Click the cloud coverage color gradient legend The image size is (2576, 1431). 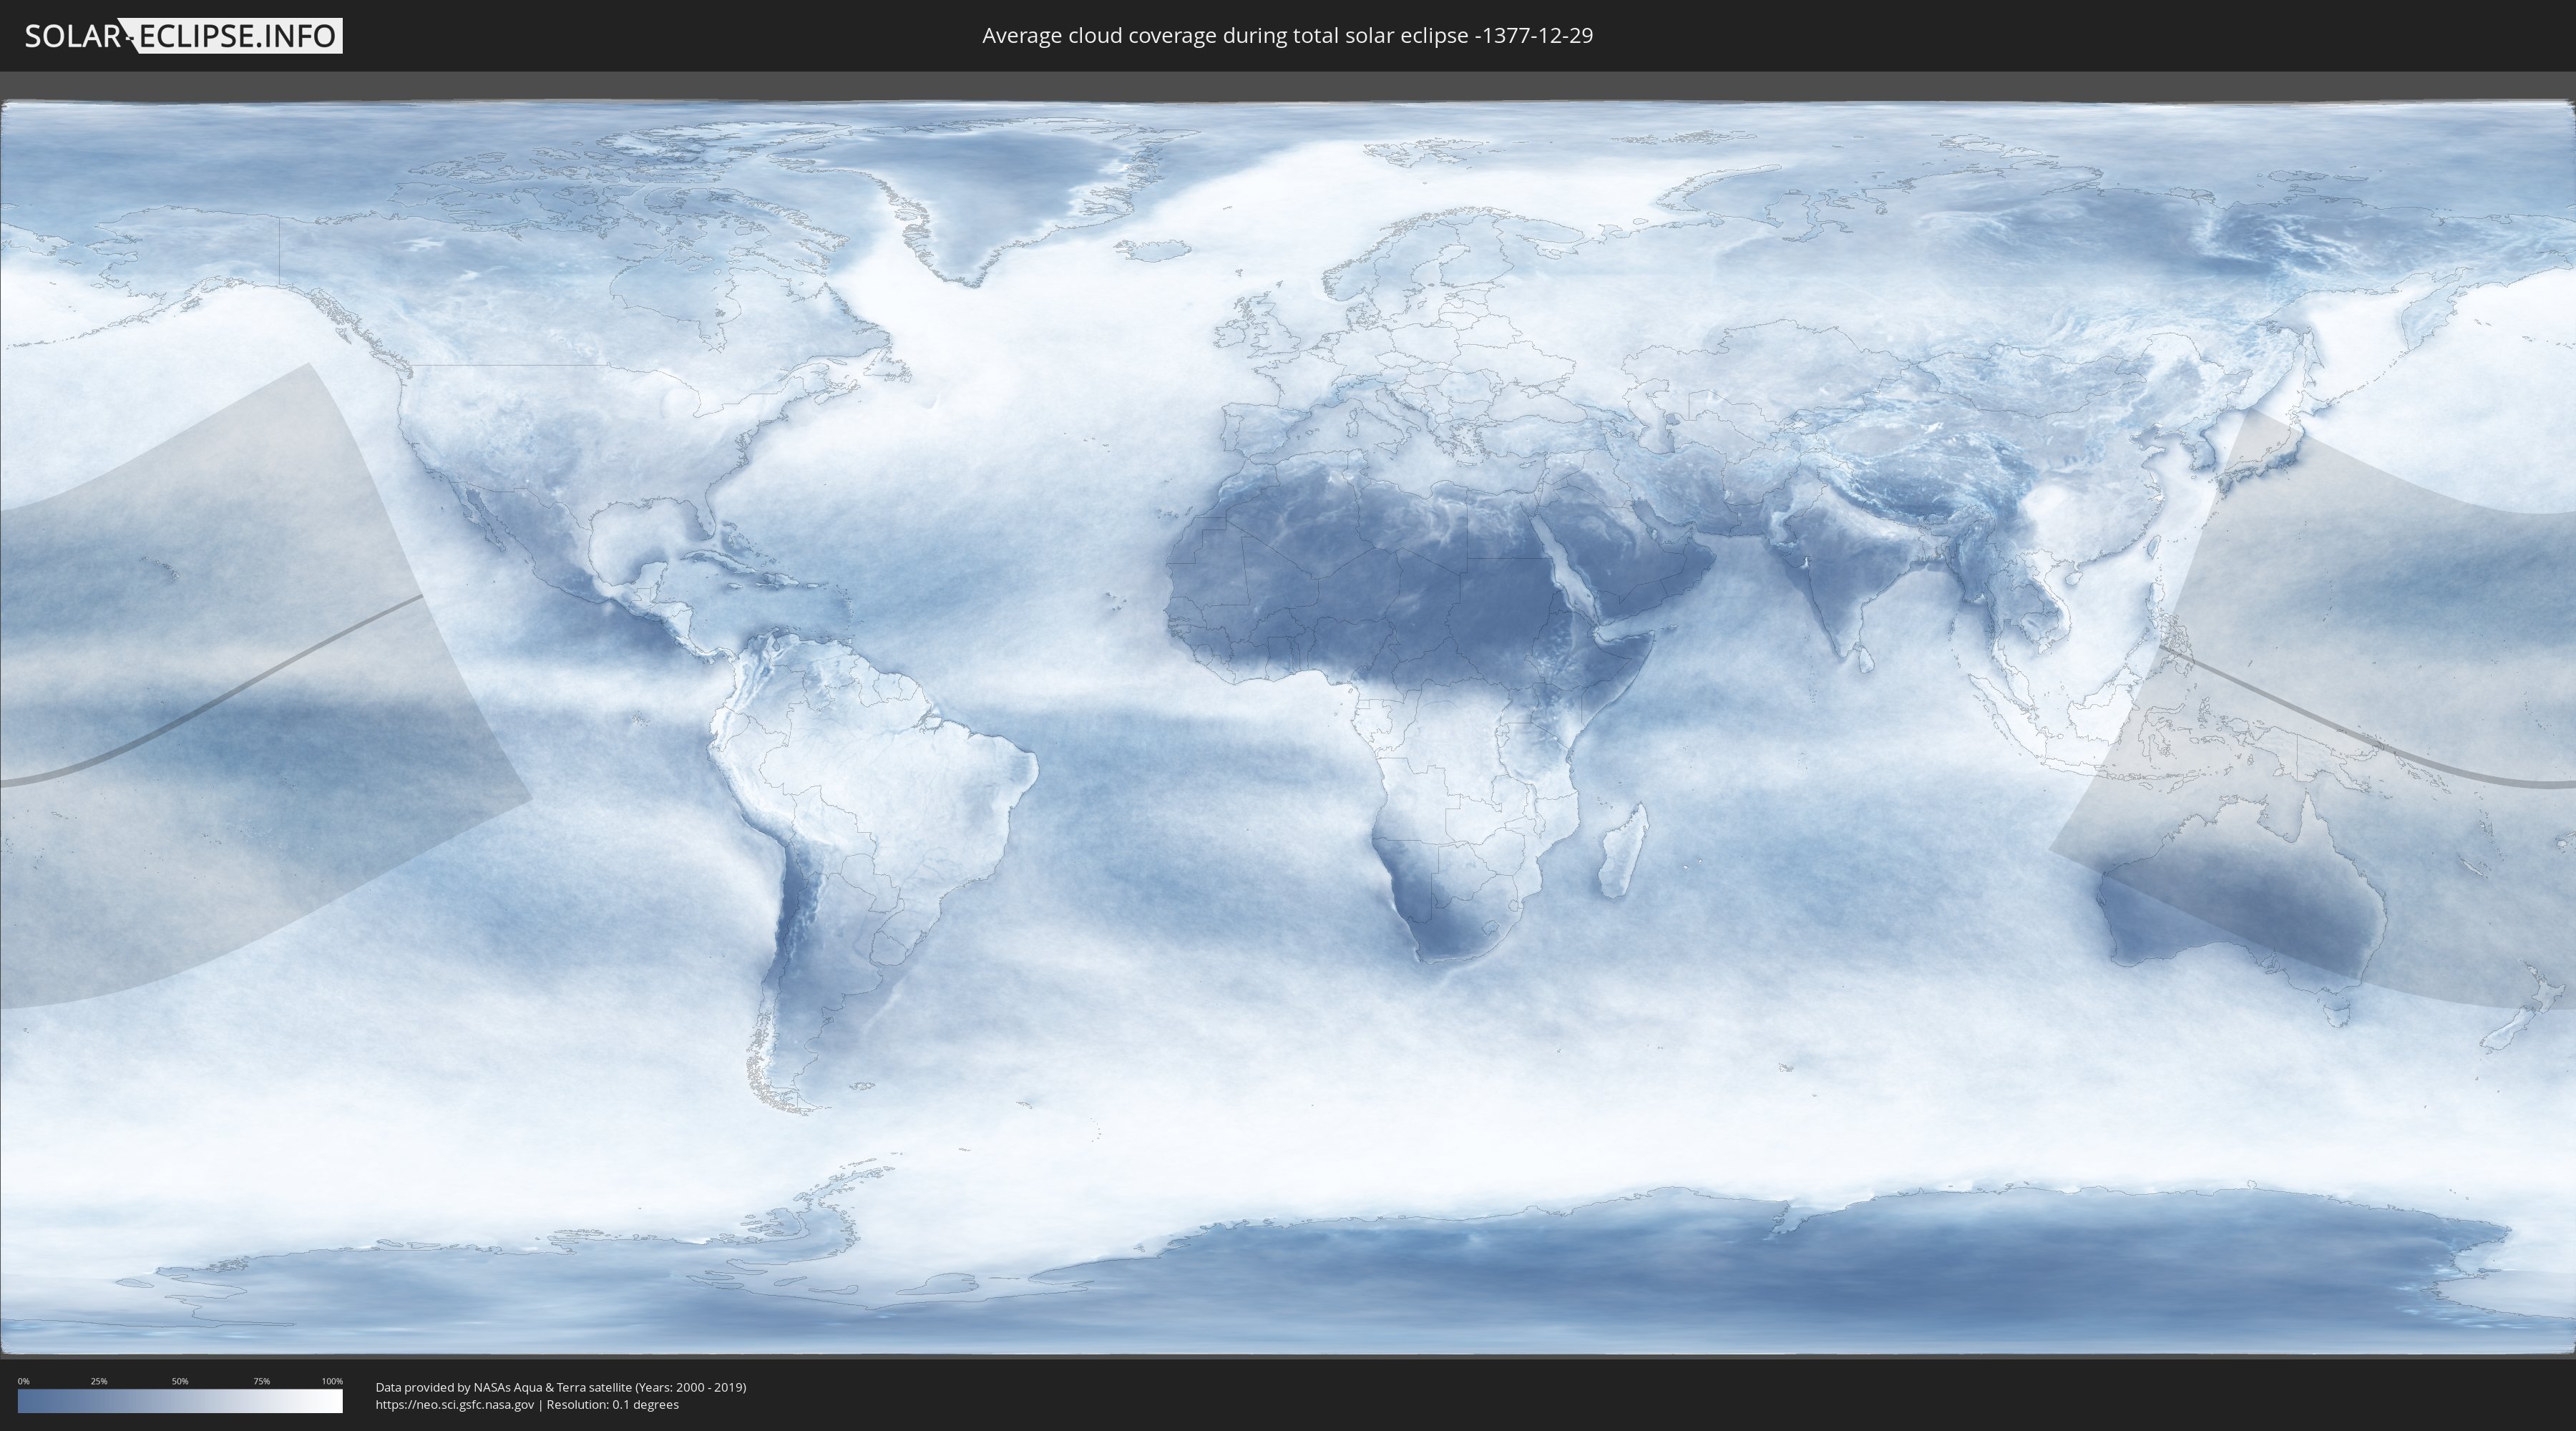[180, 1401]
